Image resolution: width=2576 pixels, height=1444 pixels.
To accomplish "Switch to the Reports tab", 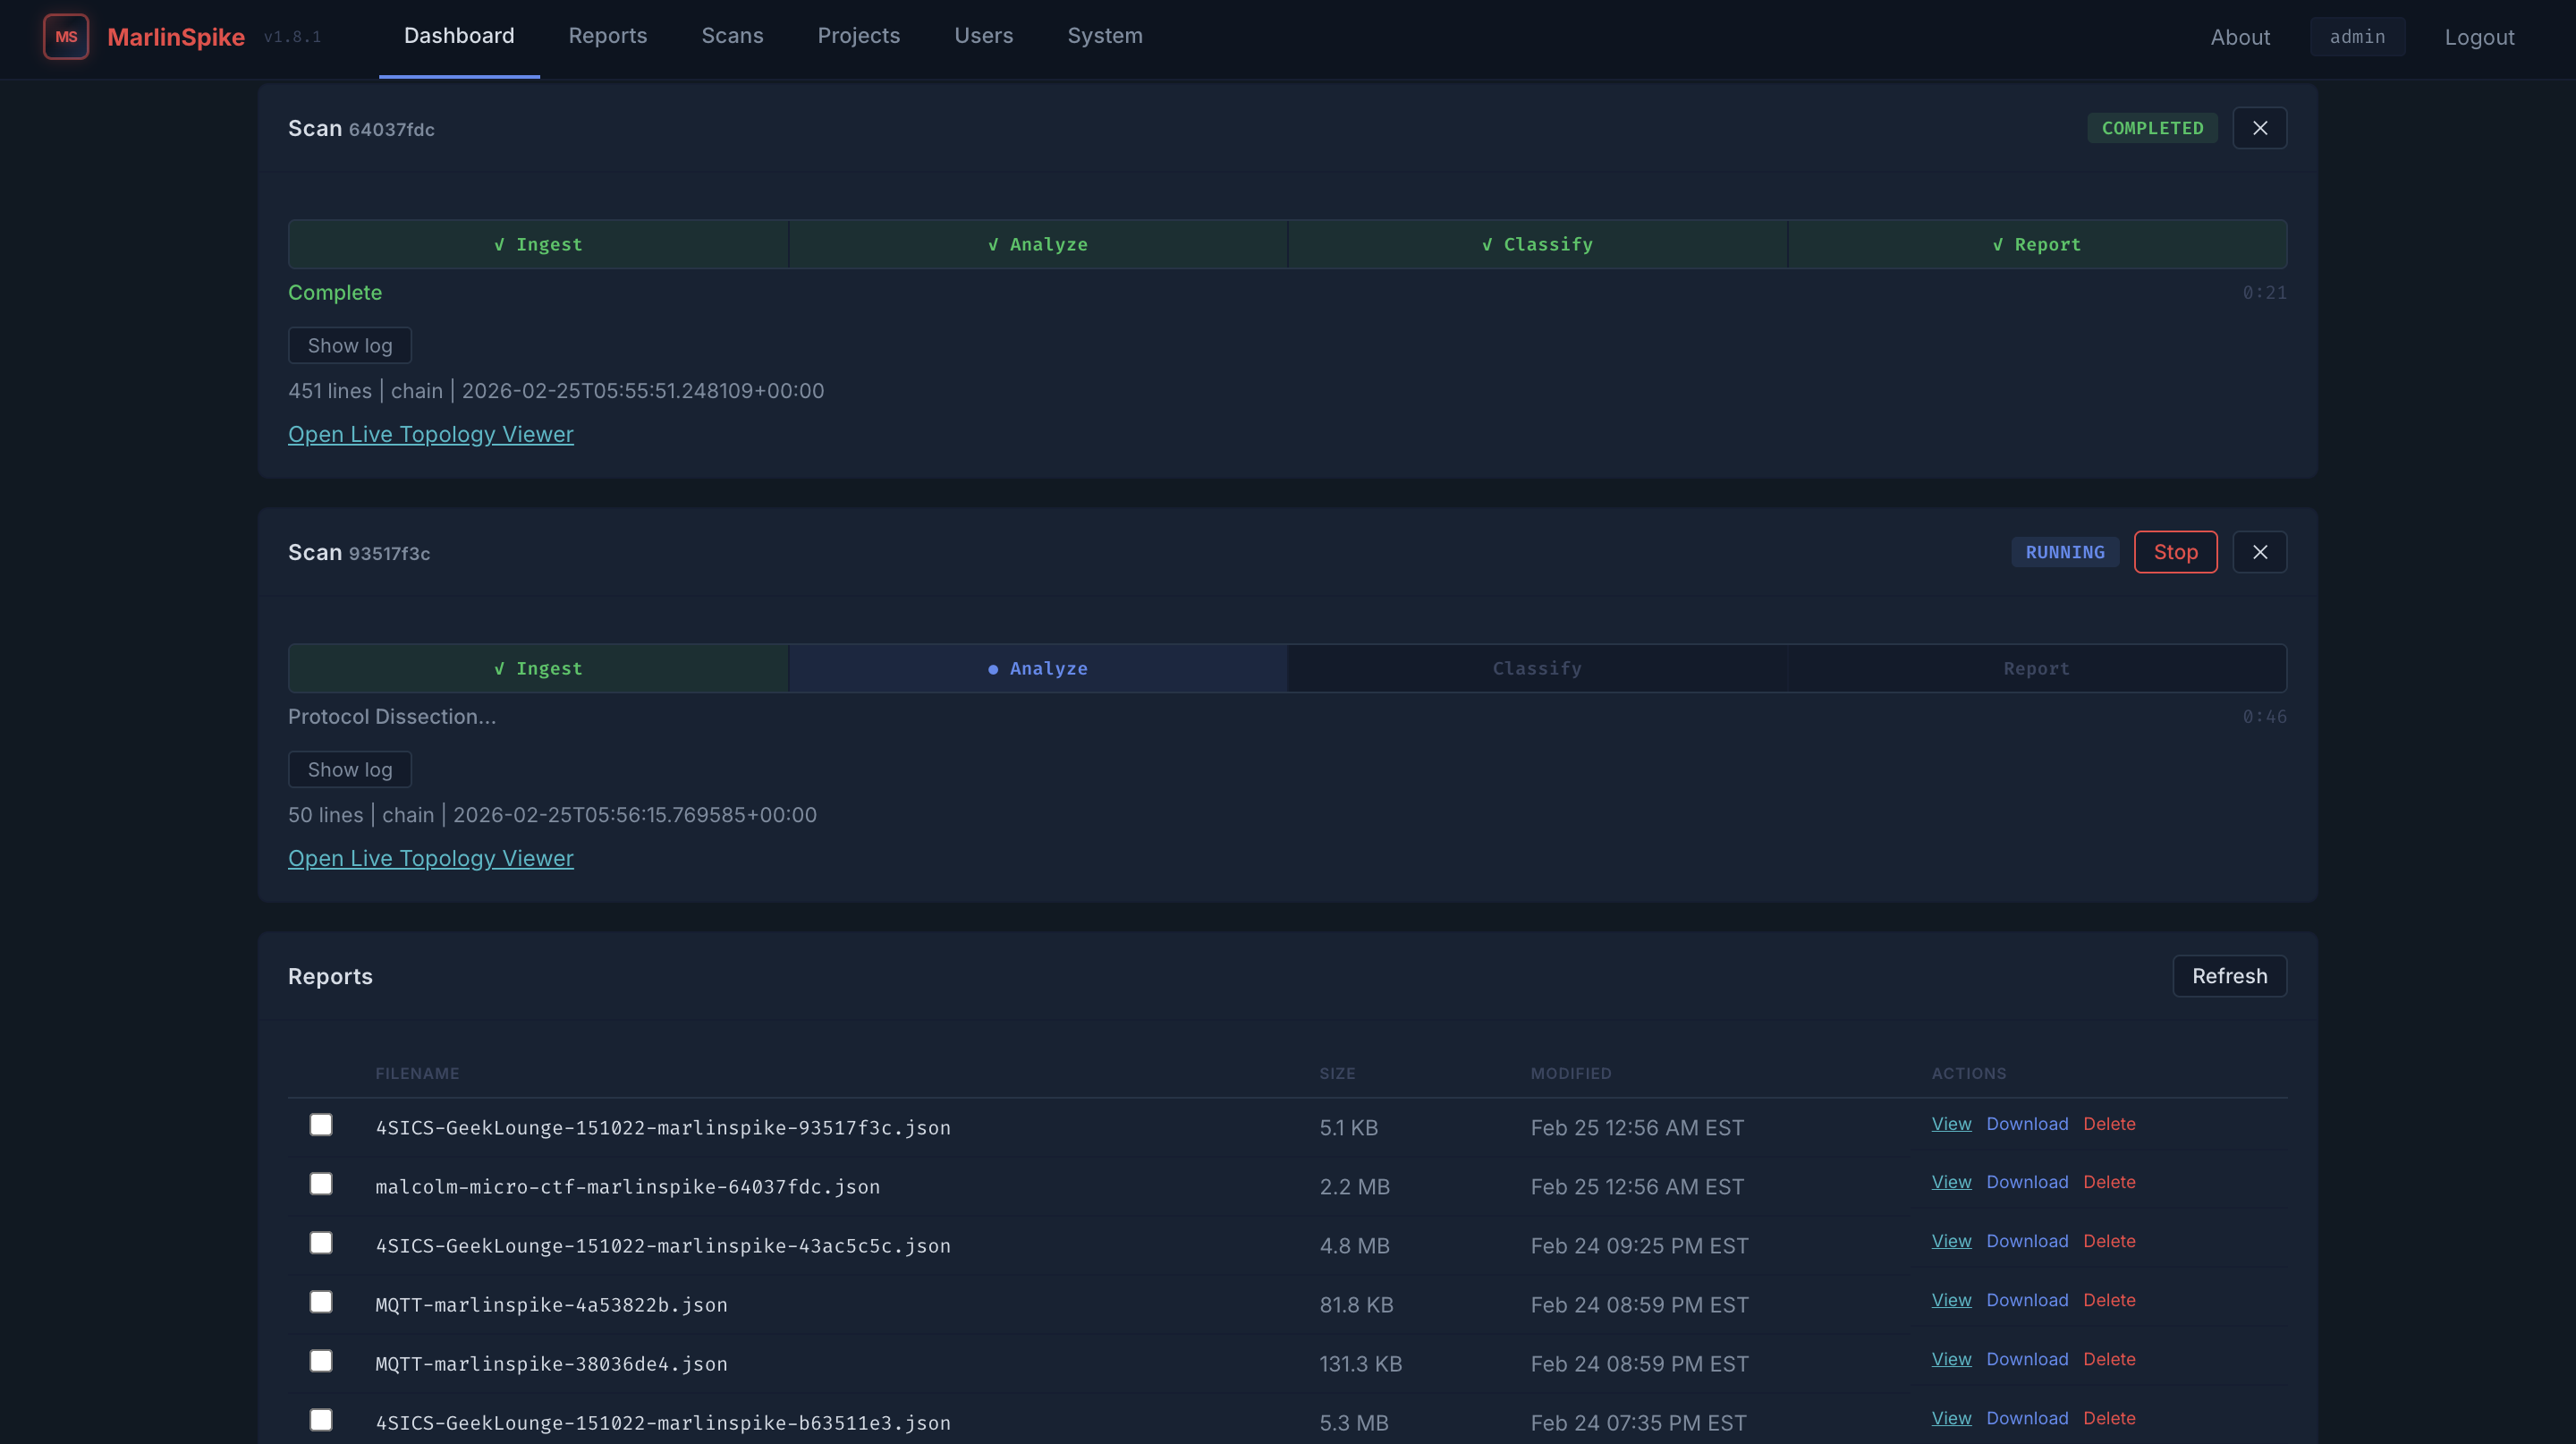I will click(x=608, y=35).
